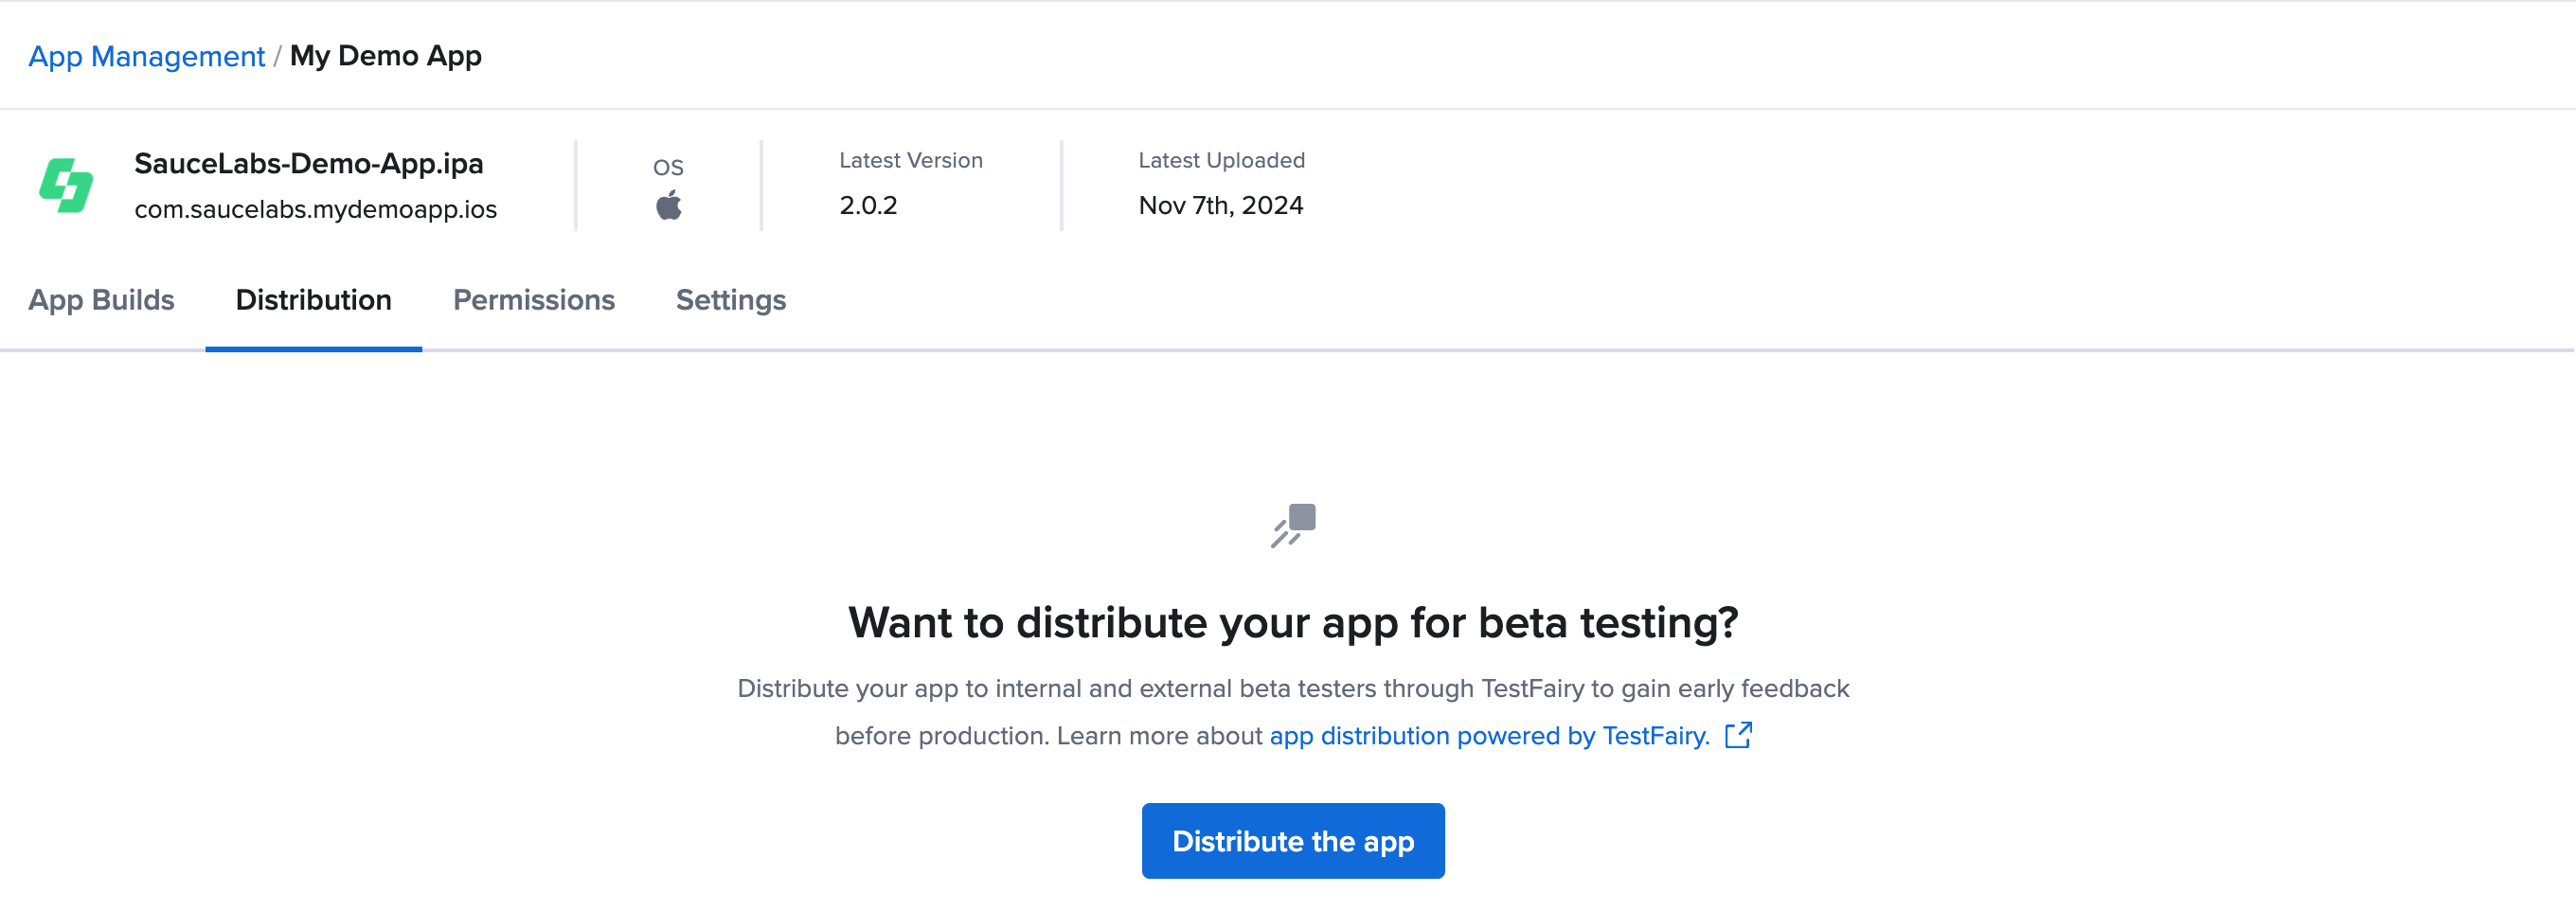Click the com.saucelabs.mydemoapp.ios bundle ID
The width and height of the screenshot is (2576, 911).
point(315,209)
